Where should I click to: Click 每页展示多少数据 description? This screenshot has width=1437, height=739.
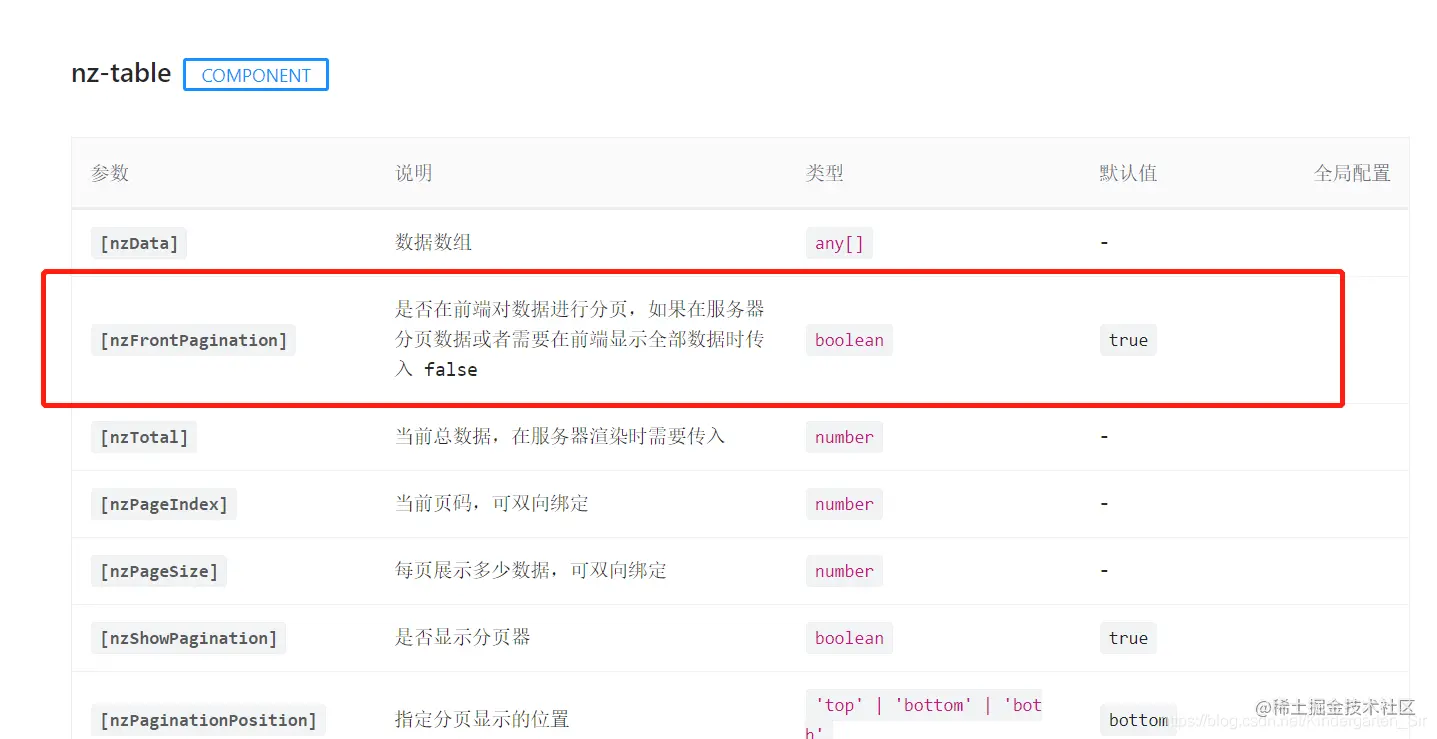point(531,570)
